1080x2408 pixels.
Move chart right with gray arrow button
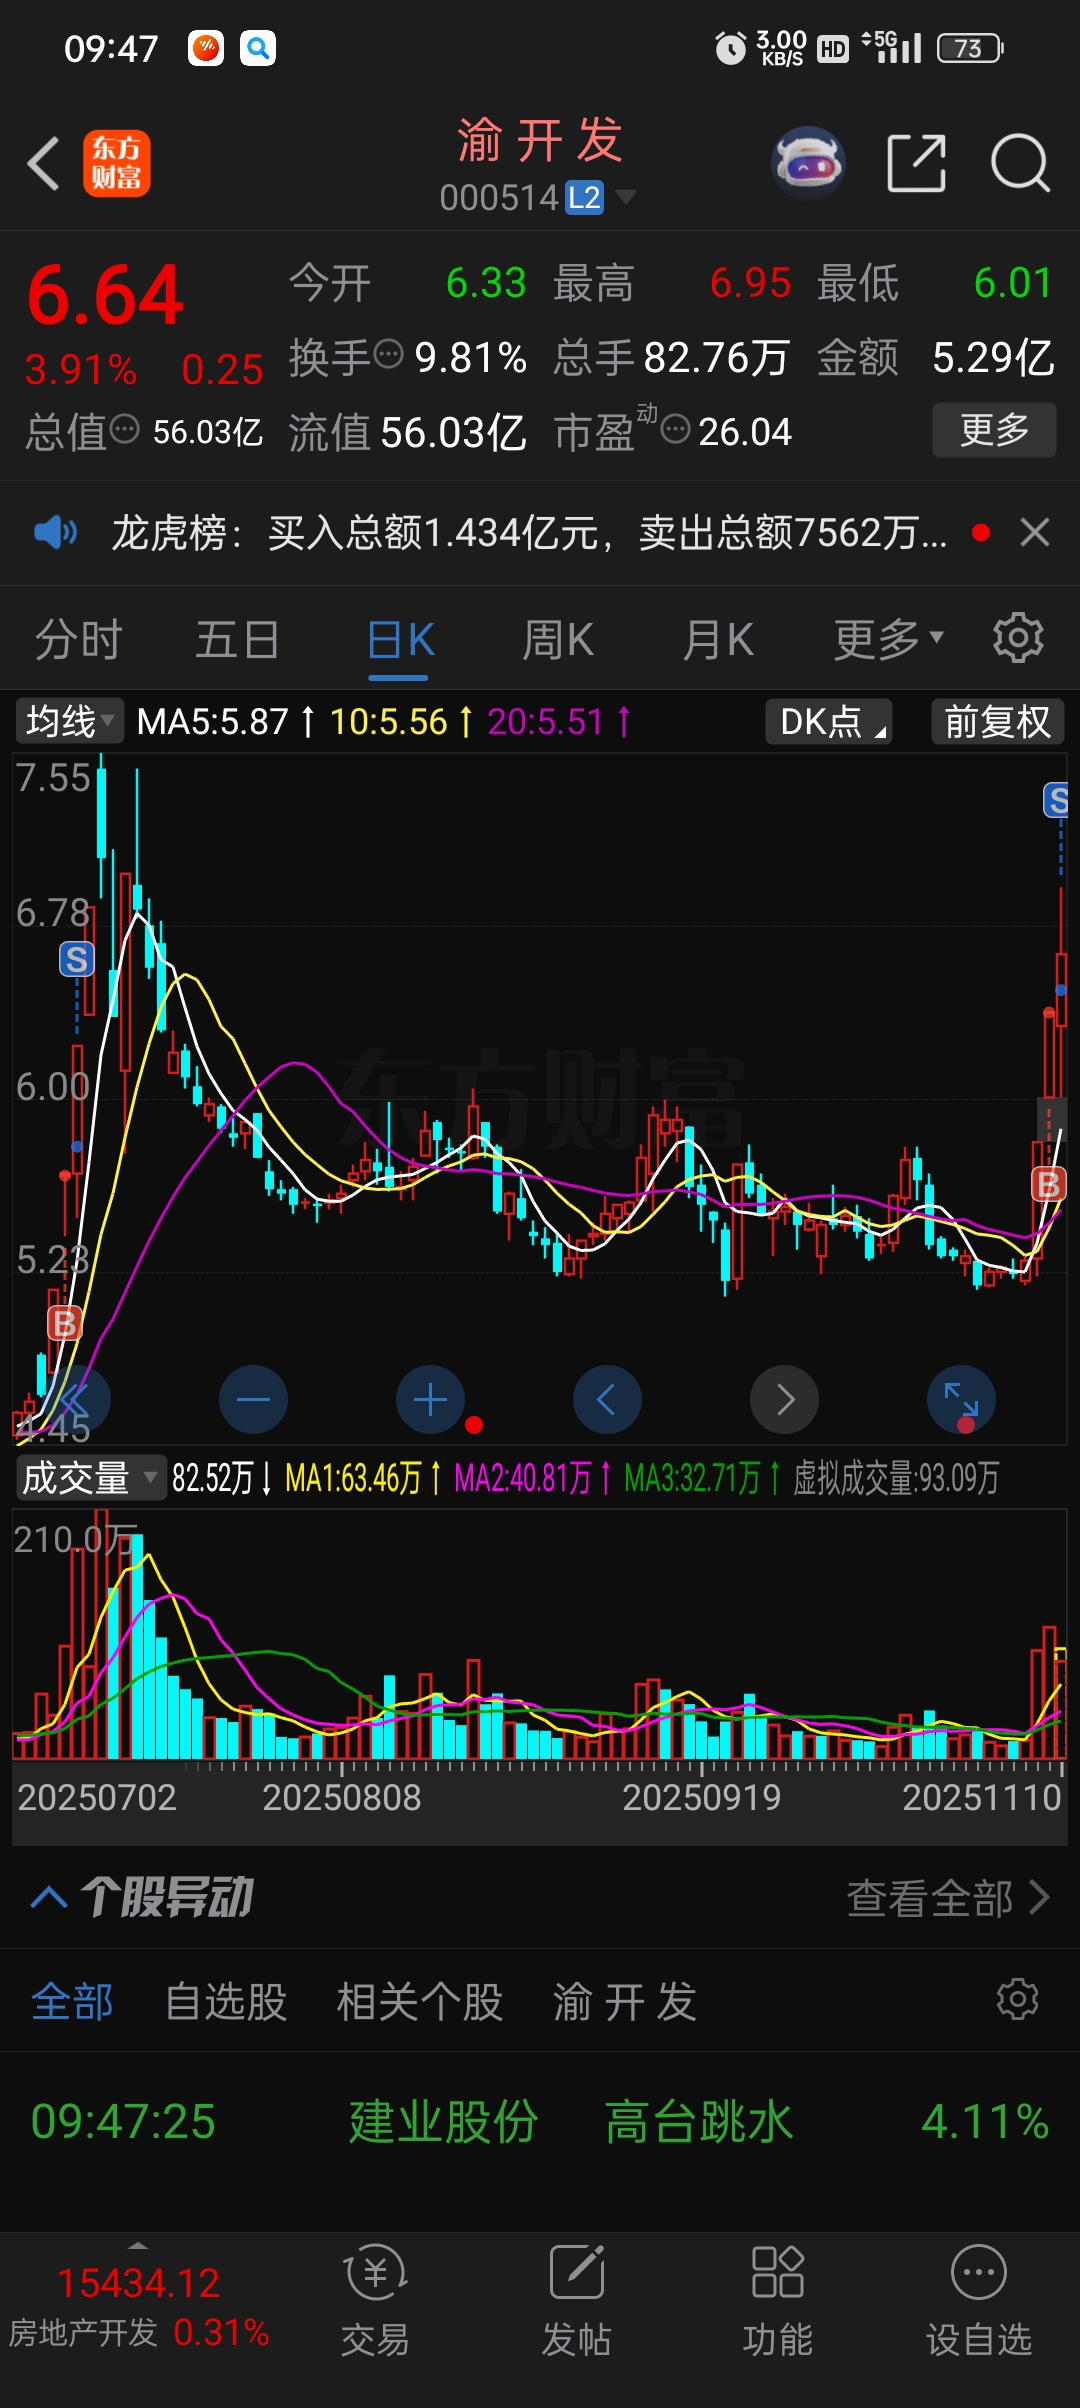(x=785, y=1399)
